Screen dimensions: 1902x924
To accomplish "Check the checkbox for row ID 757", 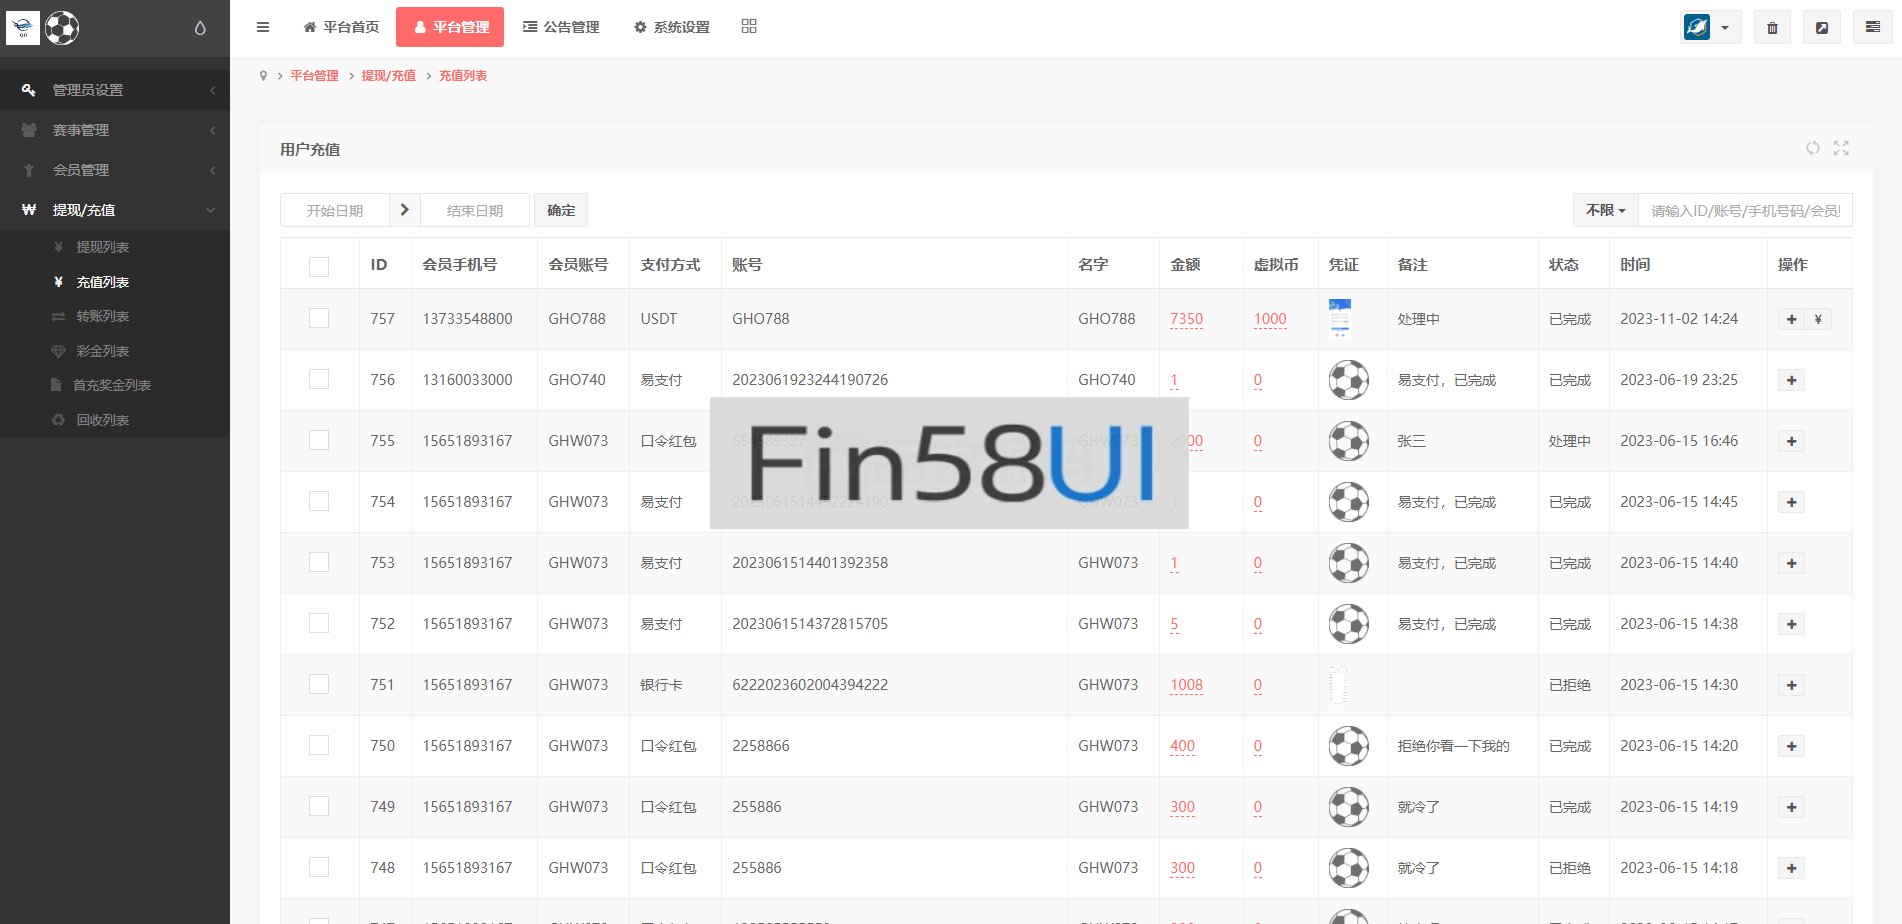I will [x=319, y=318].
